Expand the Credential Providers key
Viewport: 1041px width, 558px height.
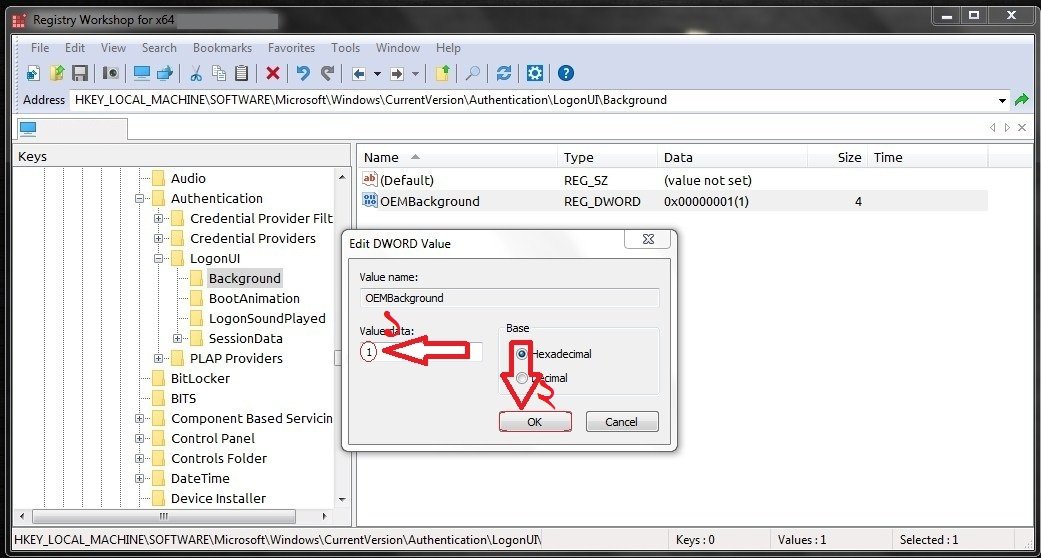[x=158, y=238]
